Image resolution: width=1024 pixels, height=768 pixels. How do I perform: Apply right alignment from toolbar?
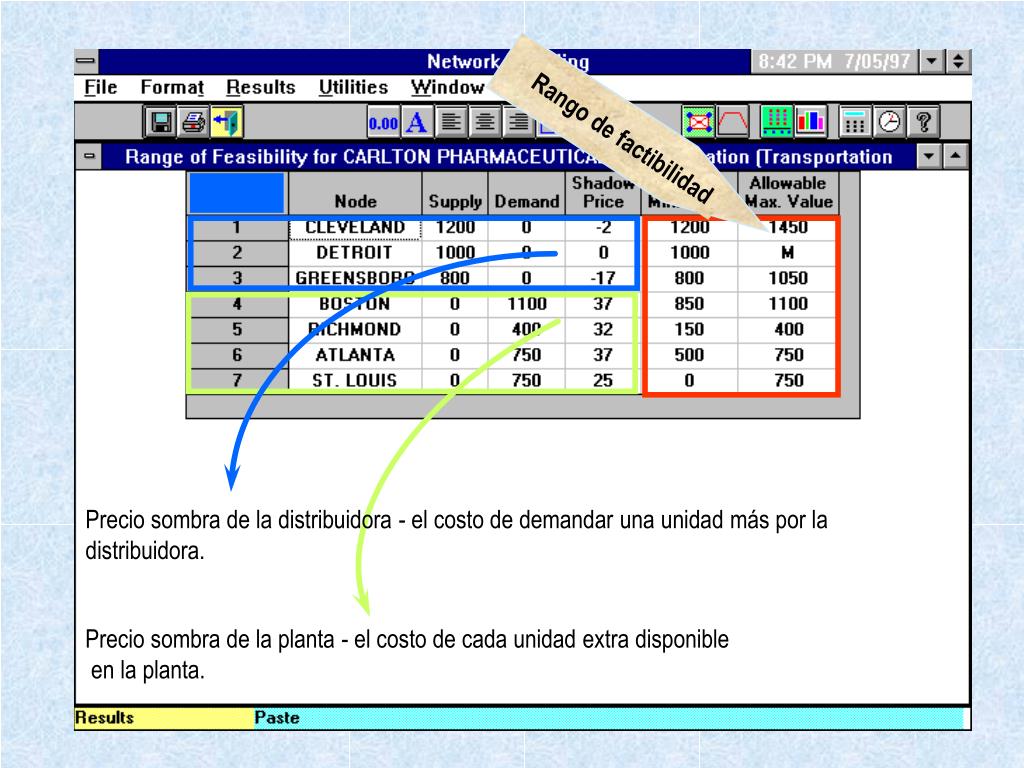519,122
